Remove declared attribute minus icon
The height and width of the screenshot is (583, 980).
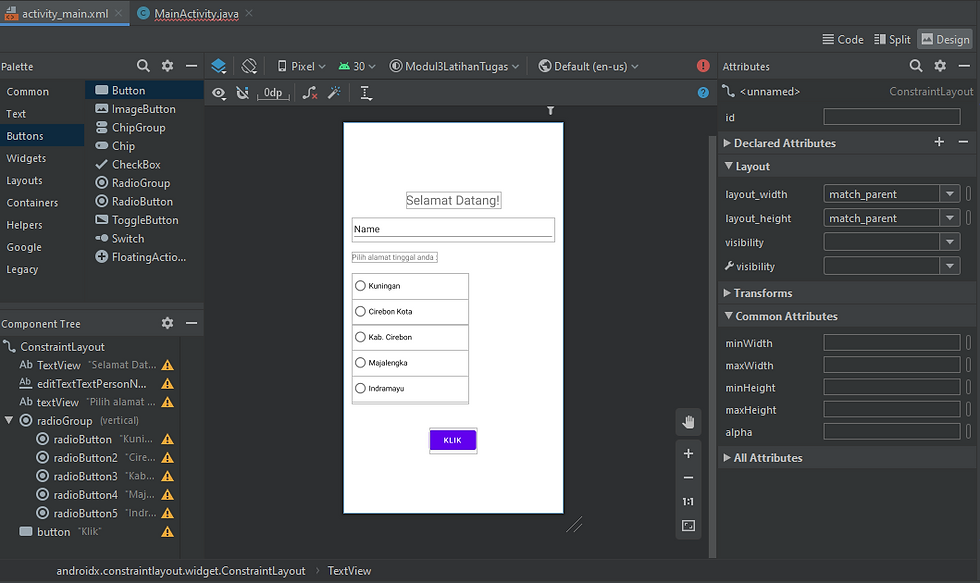963,142
